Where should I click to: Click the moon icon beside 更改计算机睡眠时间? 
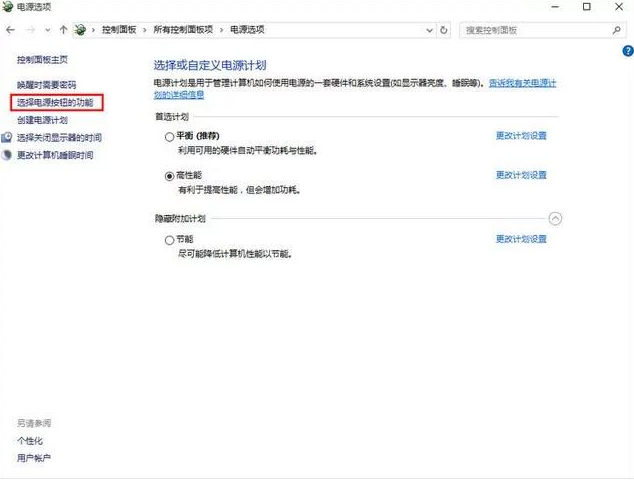tap(8, 156)
